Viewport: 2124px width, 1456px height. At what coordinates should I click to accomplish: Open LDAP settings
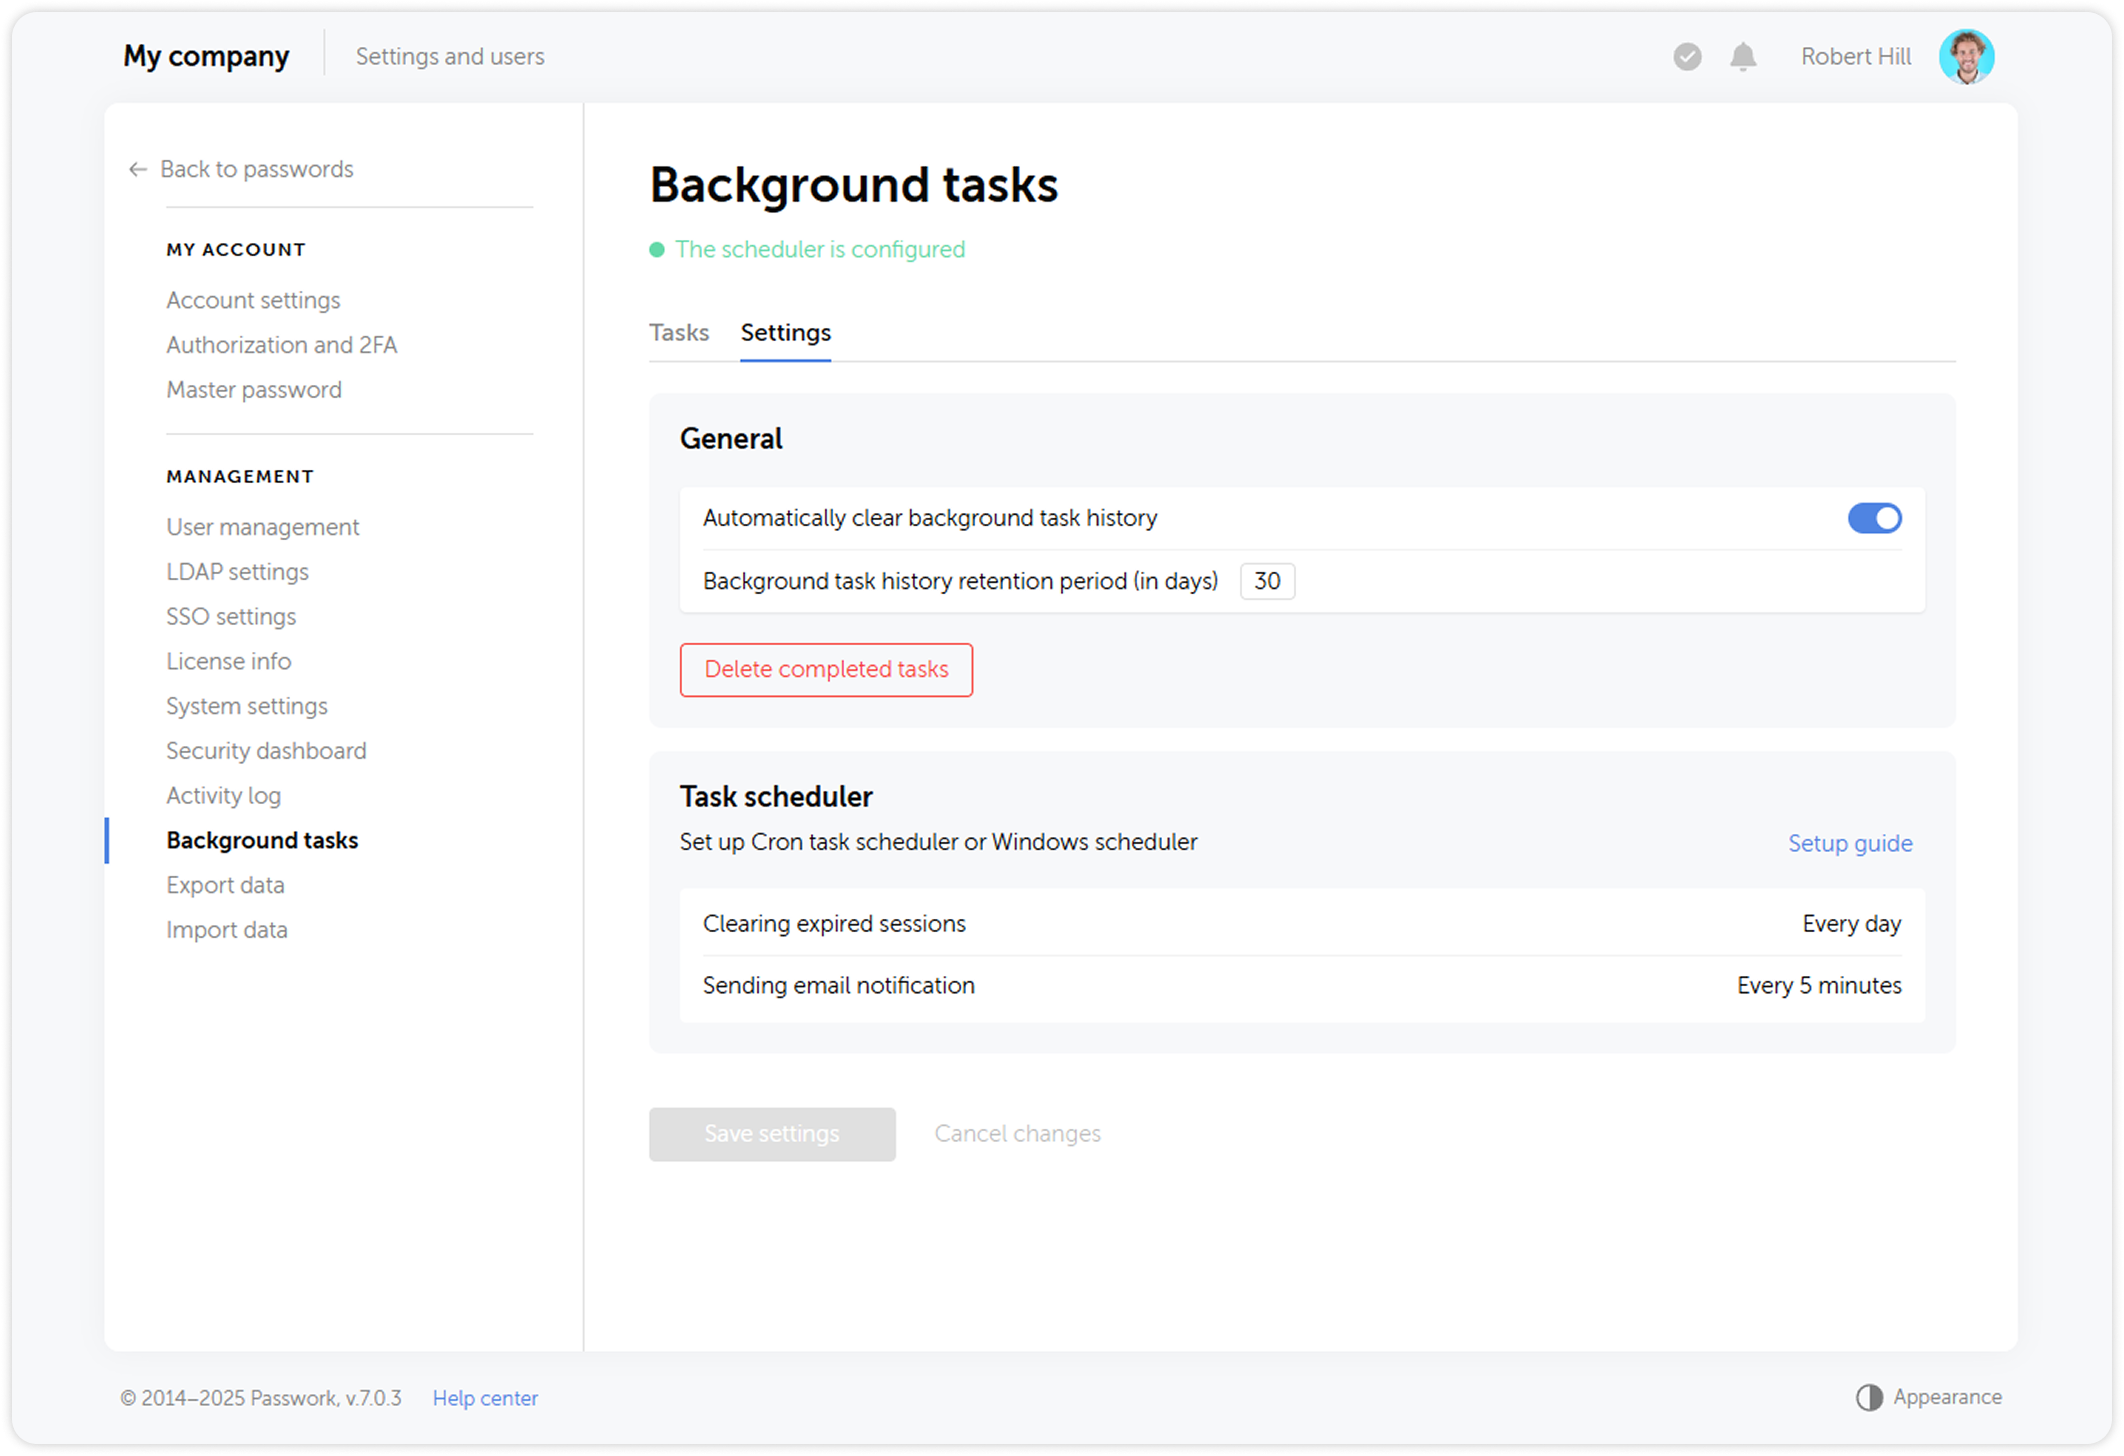point(237,572)
